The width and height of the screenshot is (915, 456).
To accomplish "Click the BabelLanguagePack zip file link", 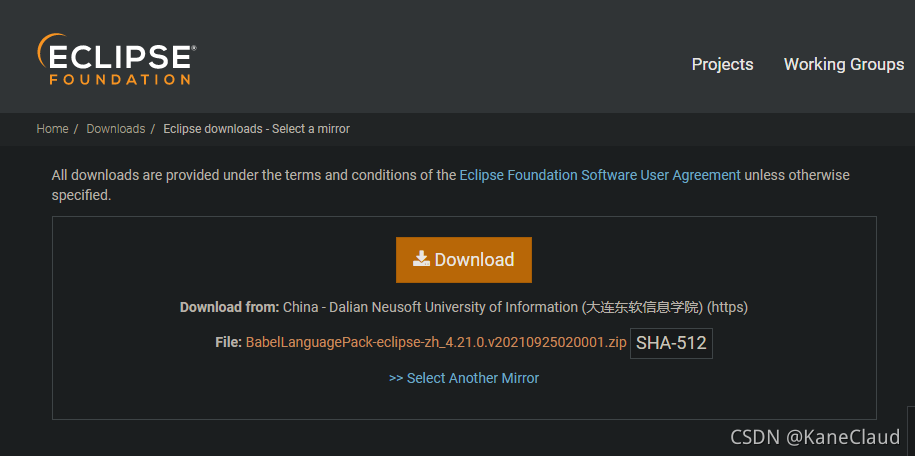I will [x=436, y=342].
